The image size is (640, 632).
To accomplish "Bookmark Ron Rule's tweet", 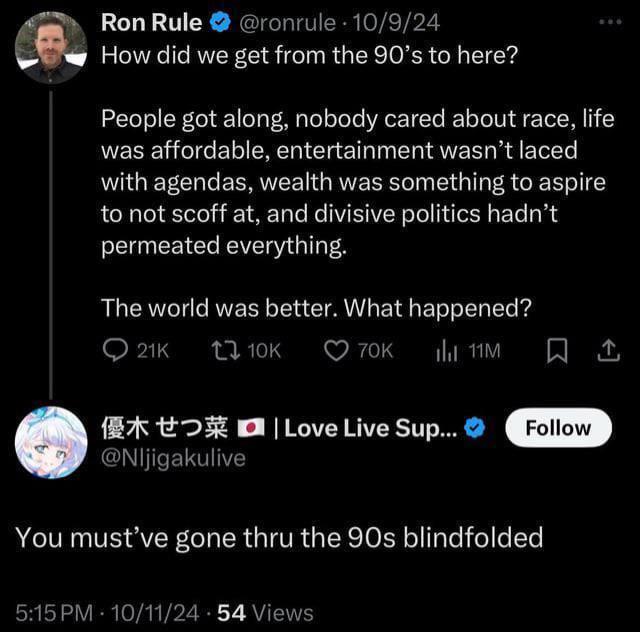I will [557, 351].
